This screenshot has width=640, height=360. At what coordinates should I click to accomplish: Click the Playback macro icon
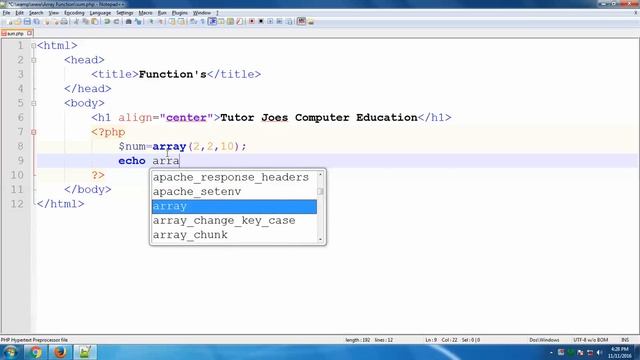tap(270, 21)
